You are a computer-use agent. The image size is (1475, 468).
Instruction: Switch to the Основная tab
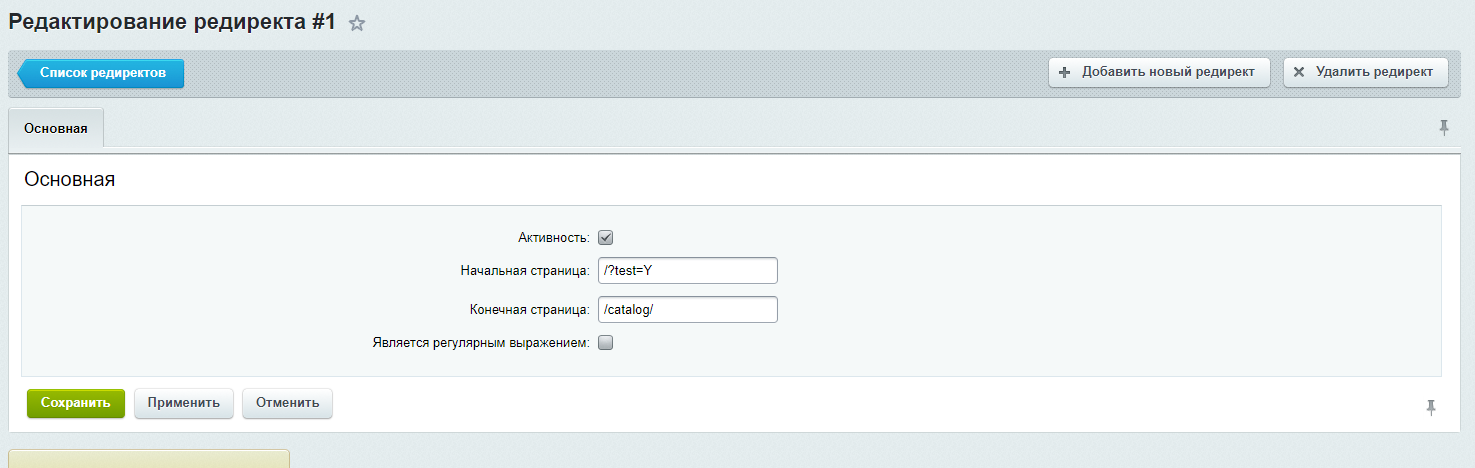coord(56,129)
